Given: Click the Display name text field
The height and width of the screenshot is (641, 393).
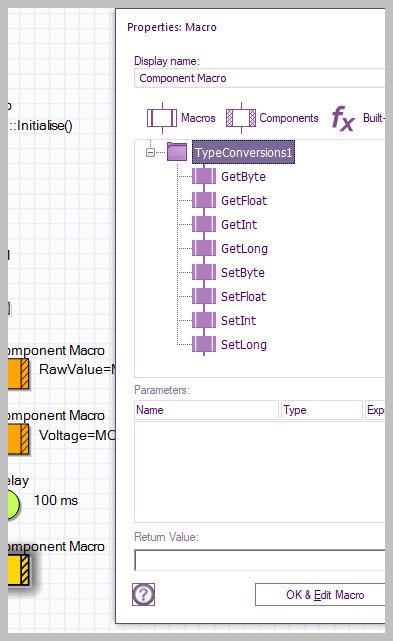Looking at the screenshot, I should (260, 78).
